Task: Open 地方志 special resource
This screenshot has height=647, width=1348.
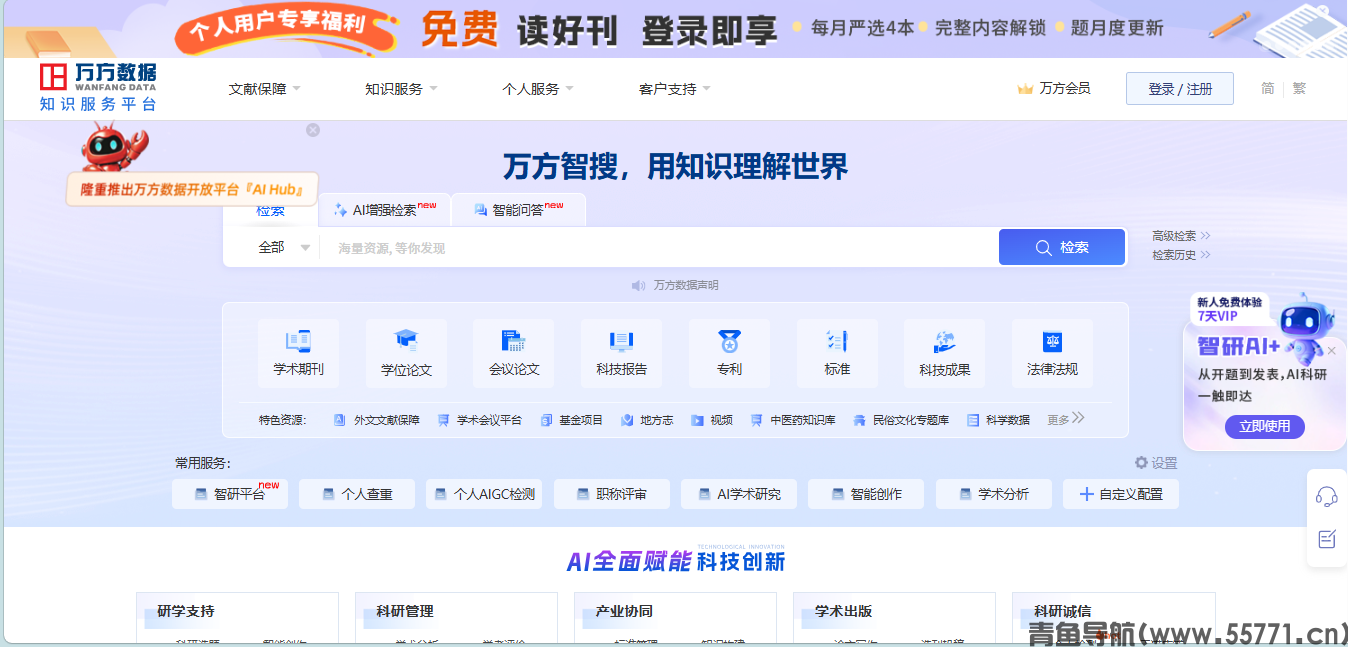Action: 647,420
